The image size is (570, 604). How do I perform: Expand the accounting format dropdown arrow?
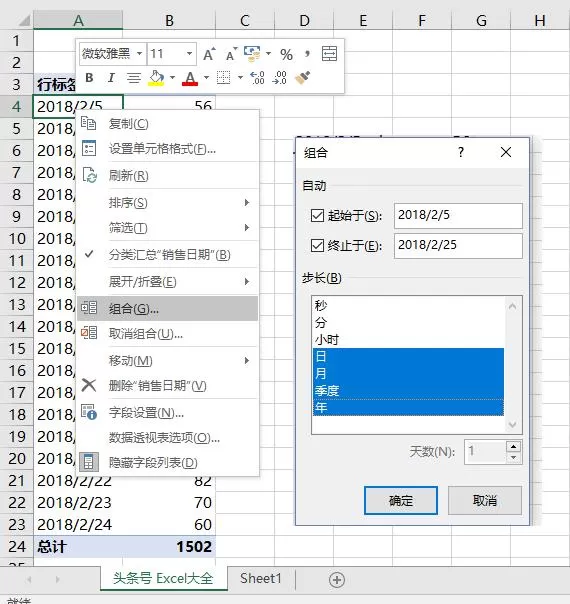(268, 54)
